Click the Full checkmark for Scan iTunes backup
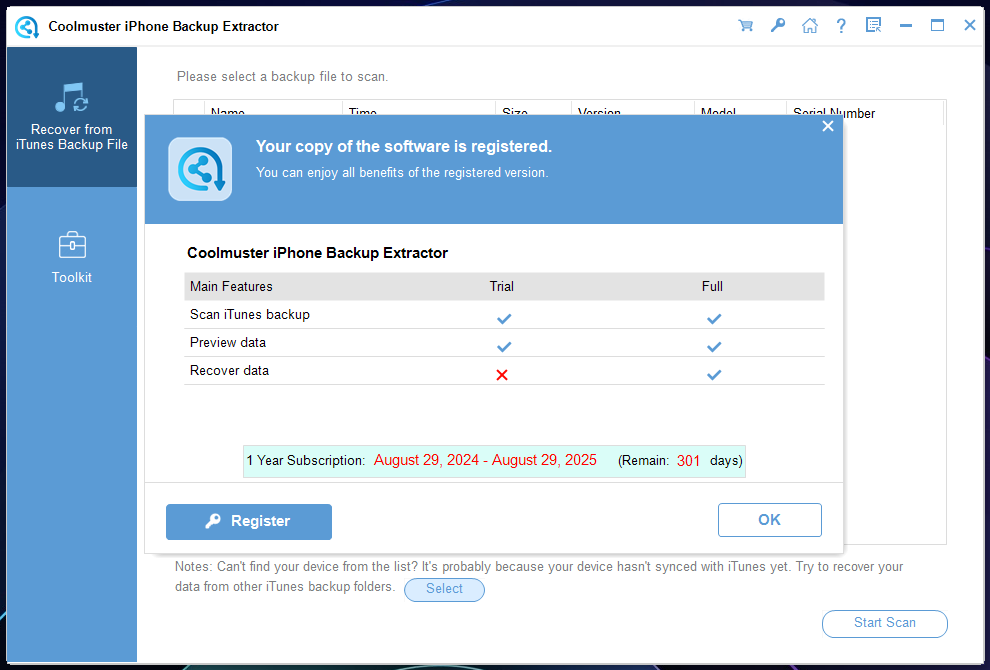 click(713, 318)
